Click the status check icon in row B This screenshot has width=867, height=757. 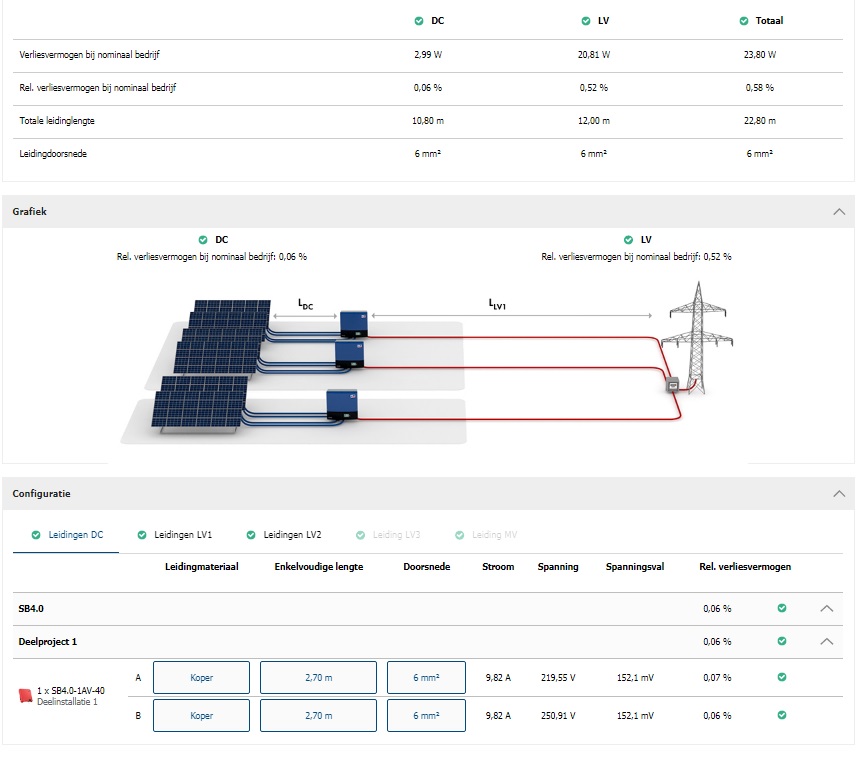coord(782,715)
